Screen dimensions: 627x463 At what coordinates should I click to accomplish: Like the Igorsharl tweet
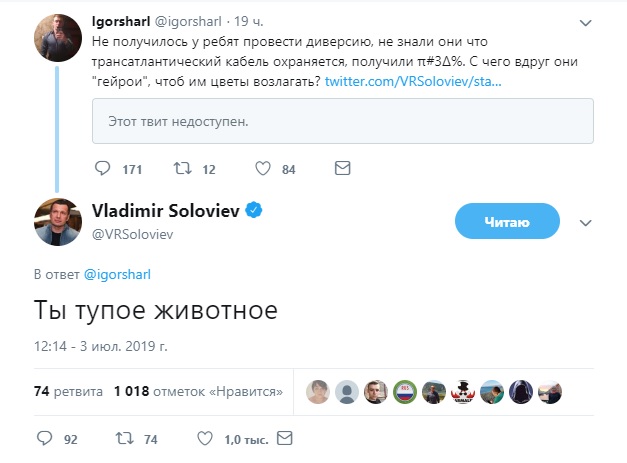(x=264, y=169)
